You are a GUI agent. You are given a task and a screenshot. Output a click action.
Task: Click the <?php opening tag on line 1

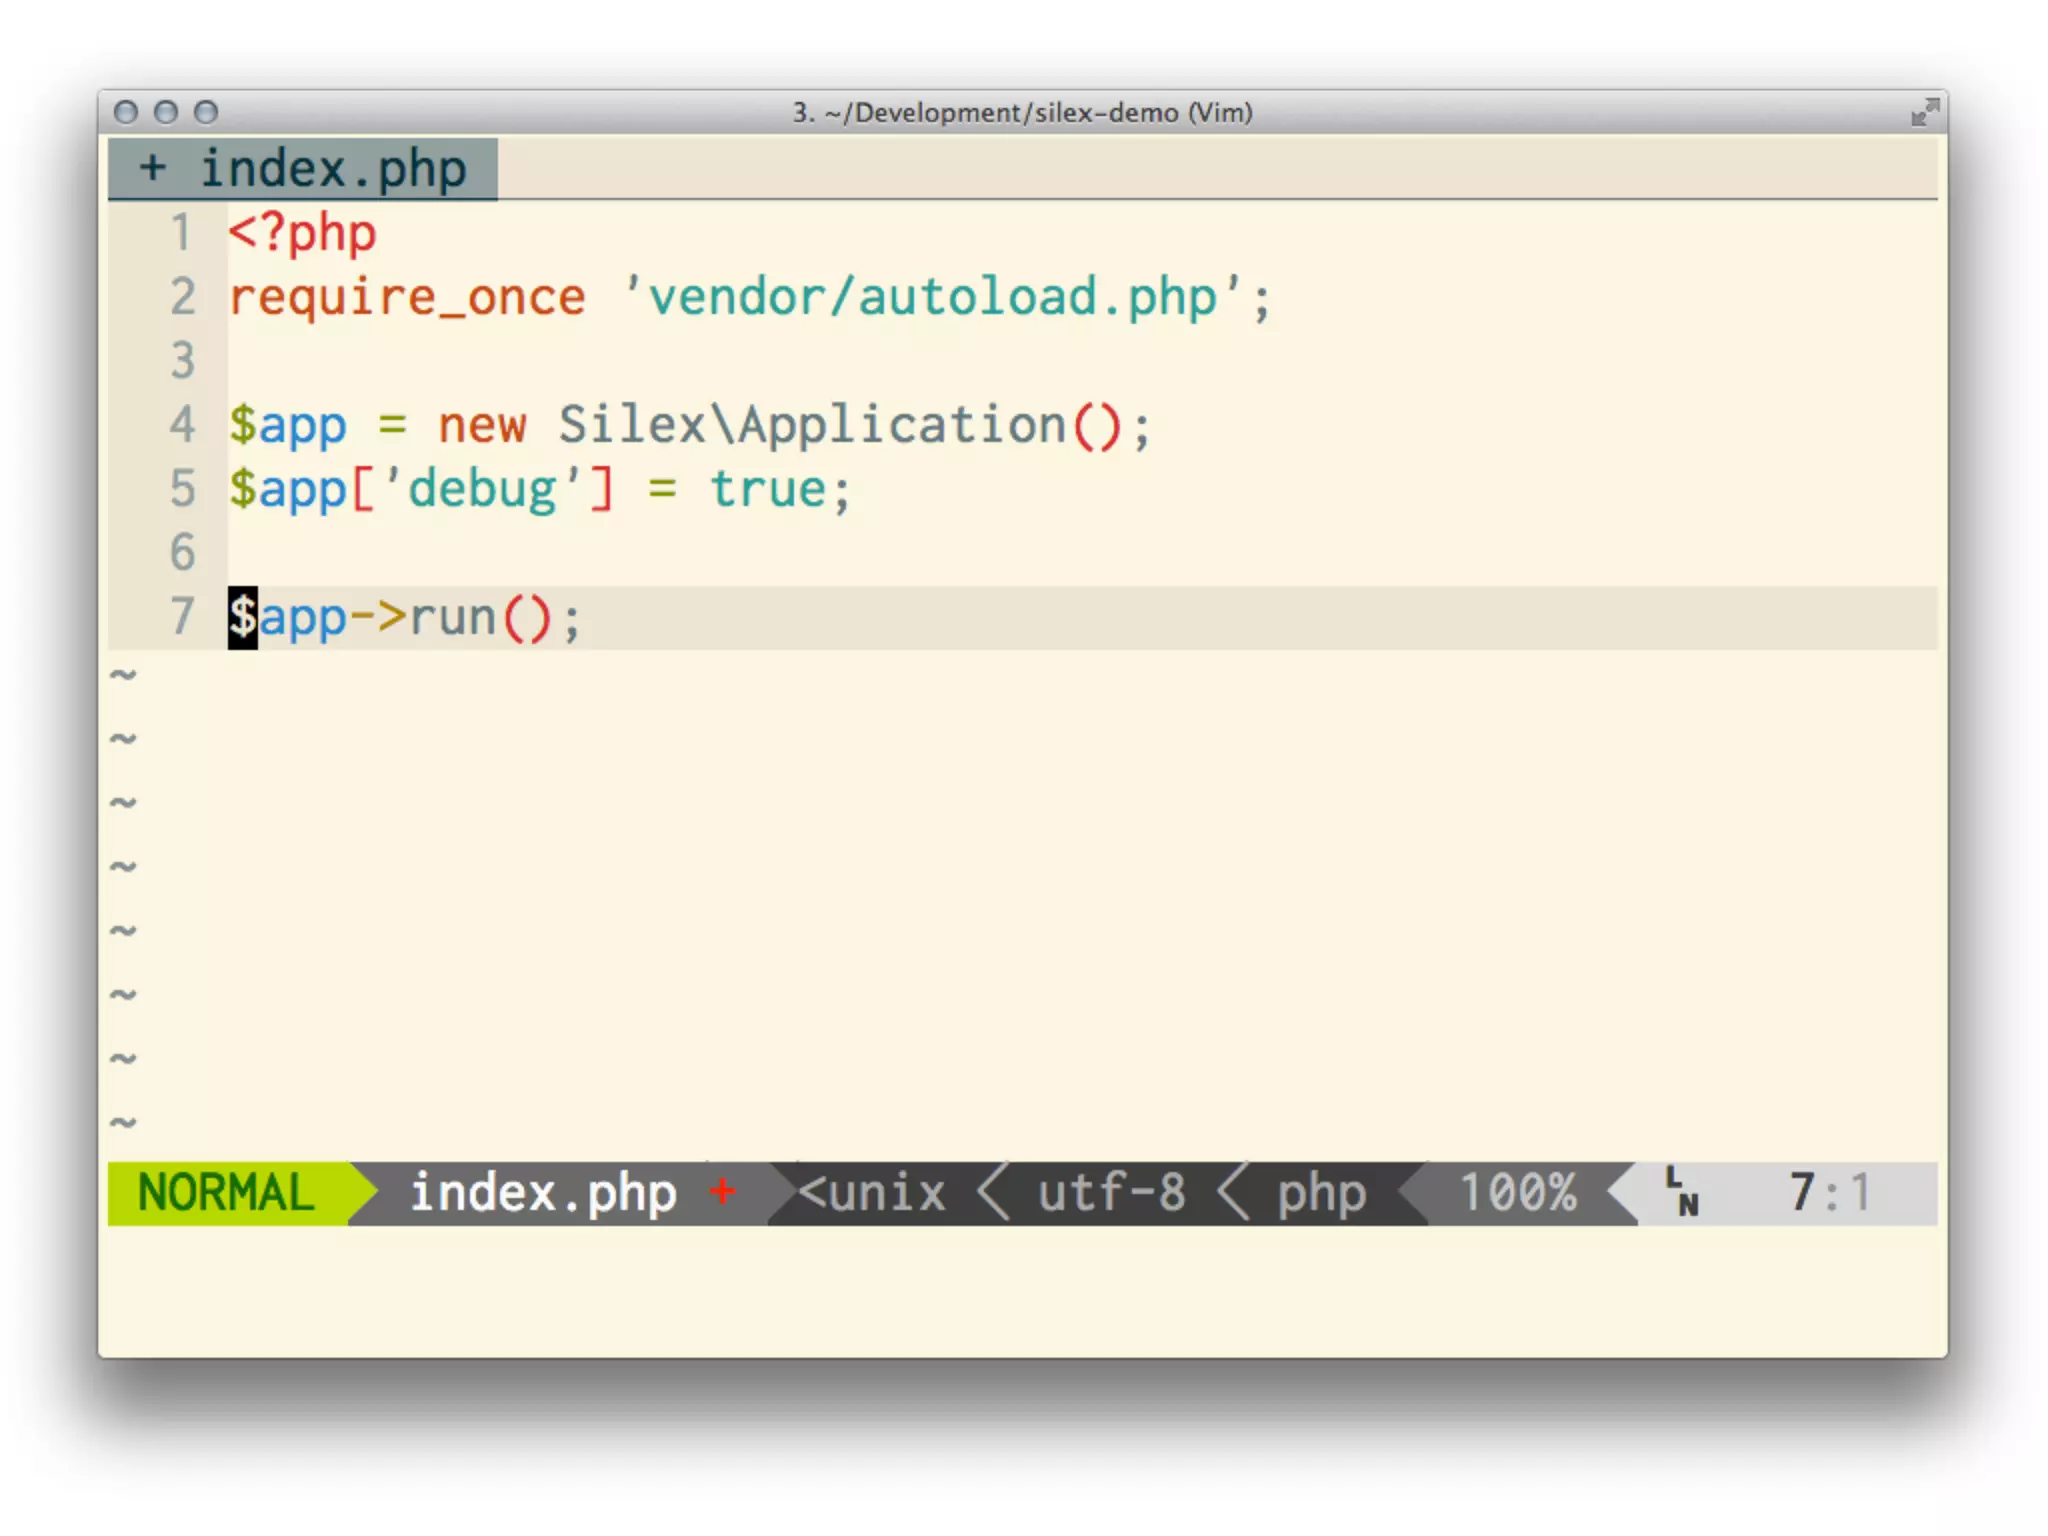[302, 233]
